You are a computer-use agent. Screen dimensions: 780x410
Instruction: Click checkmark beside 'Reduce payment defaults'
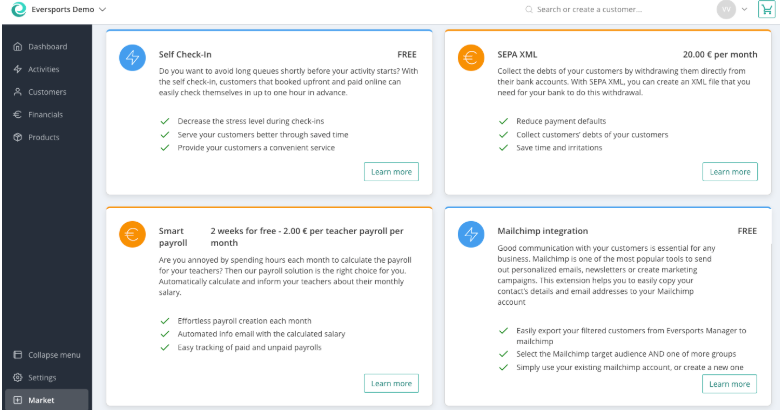point(503,121)
